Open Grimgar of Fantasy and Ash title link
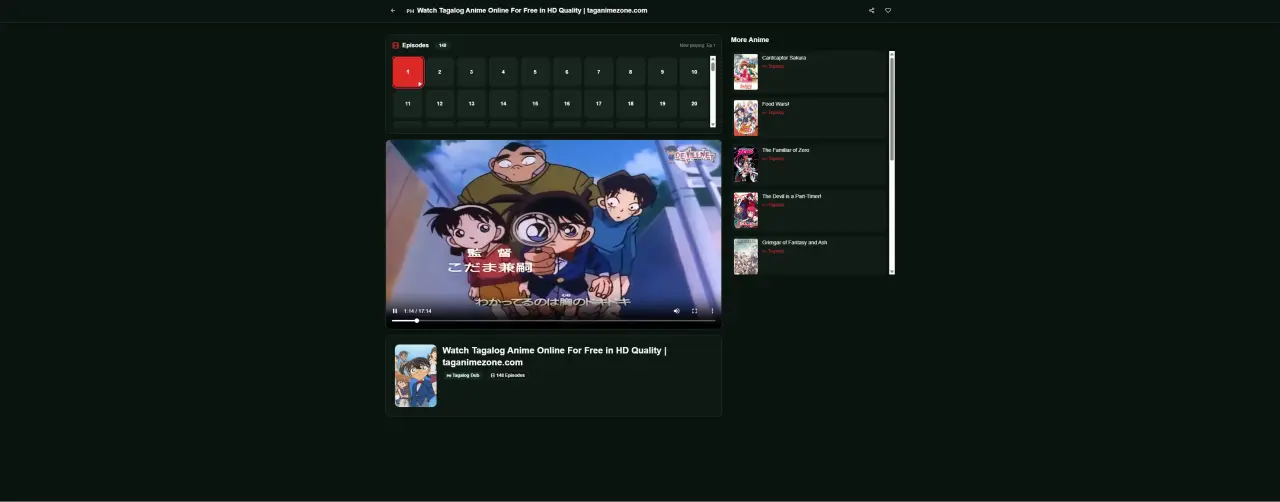 click(795, 242)
